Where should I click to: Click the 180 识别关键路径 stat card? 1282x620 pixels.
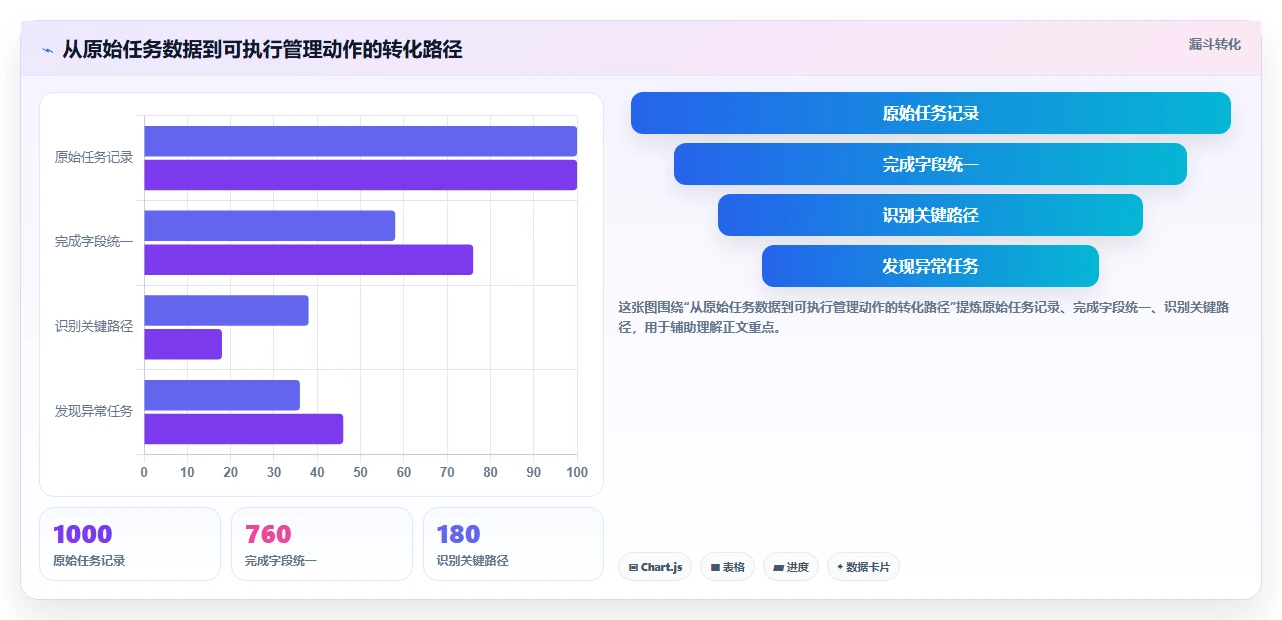pos(513,544)
